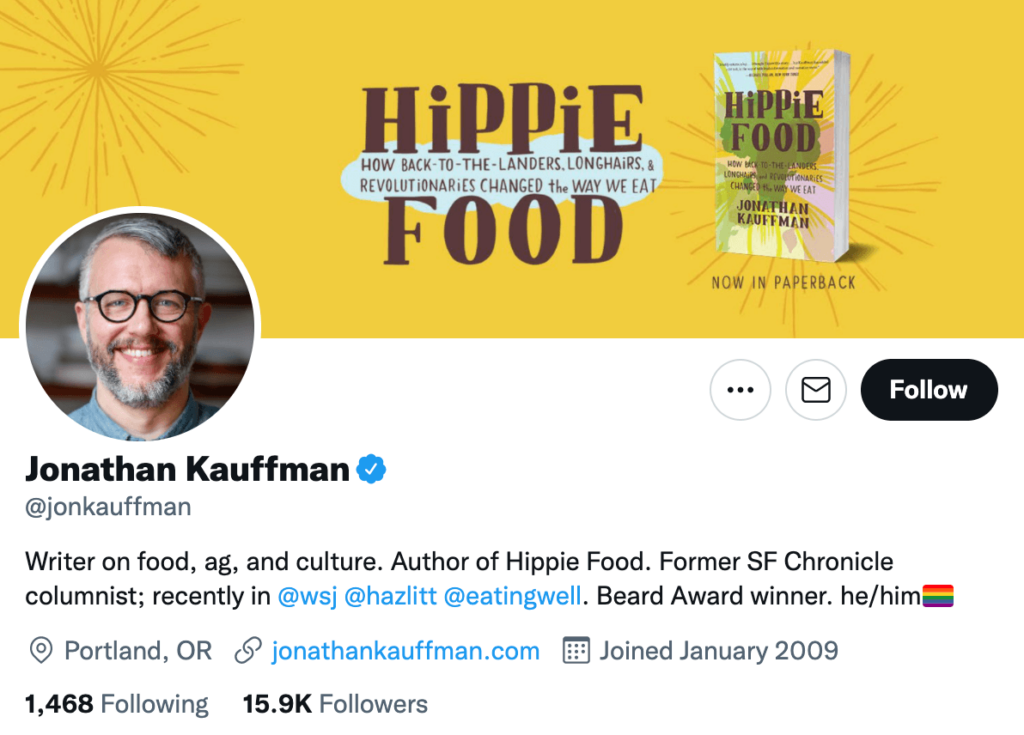Click the location pin icon

pos(40,651)
